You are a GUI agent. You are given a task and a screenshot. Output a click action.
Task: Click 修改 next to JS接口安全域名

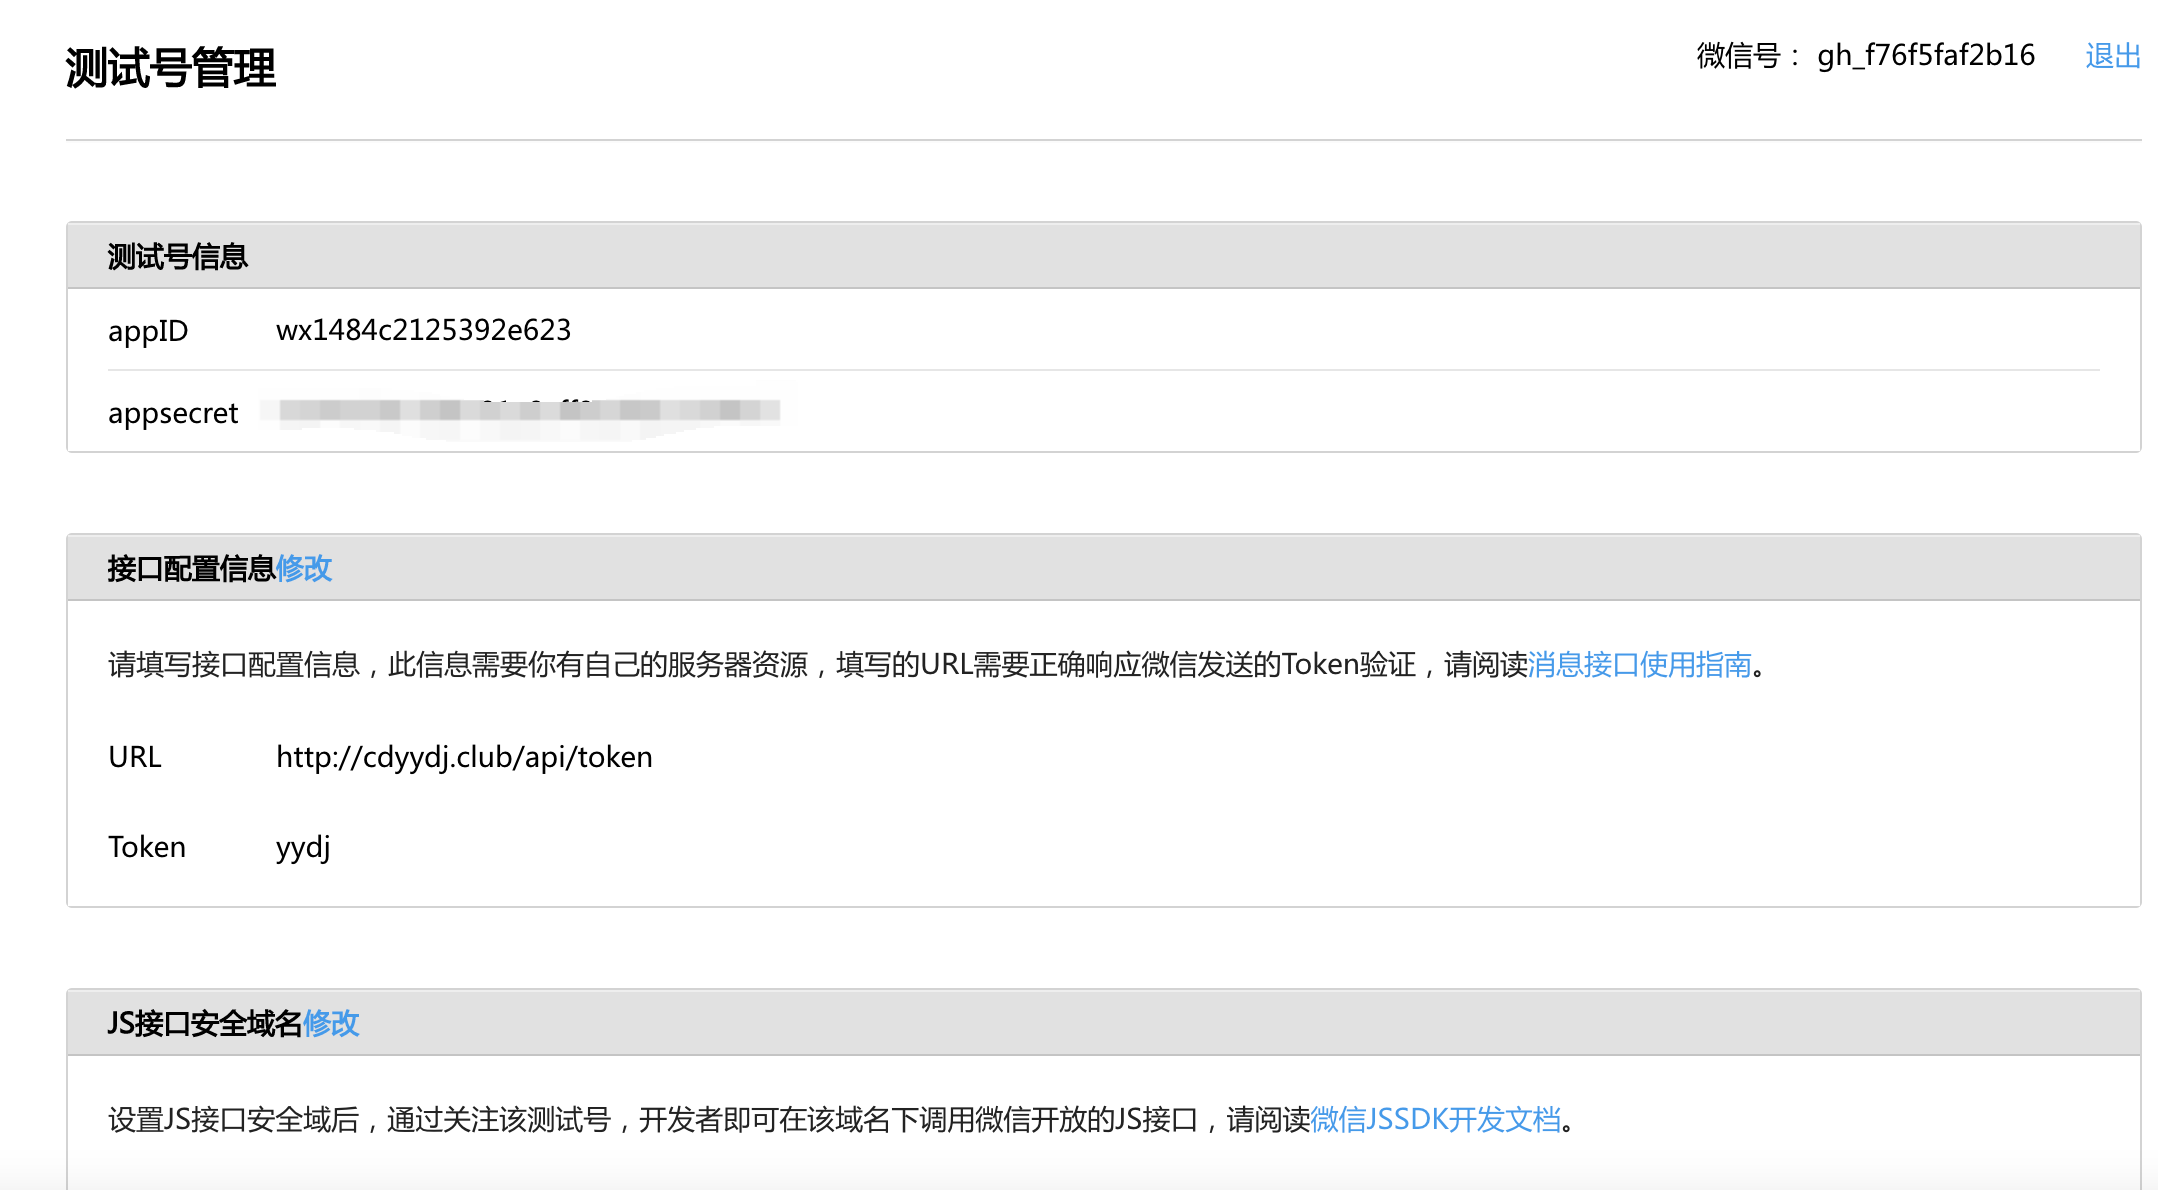pos(331,1023)
